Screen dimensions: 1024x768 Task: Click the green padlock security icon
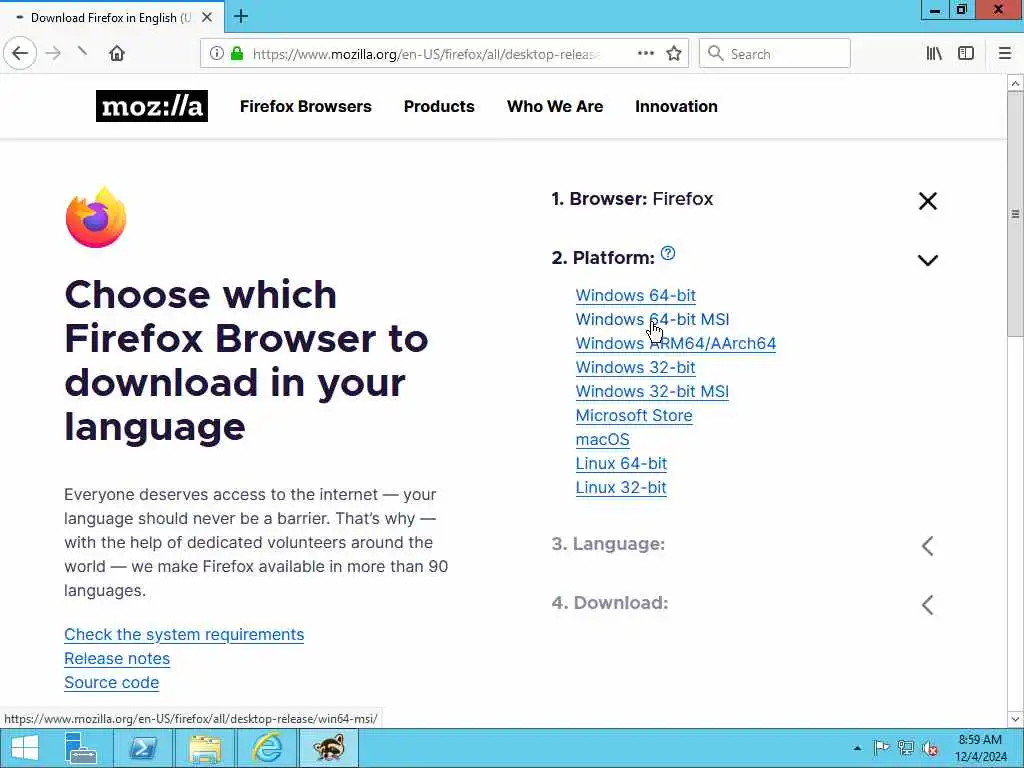coord(237,54)
